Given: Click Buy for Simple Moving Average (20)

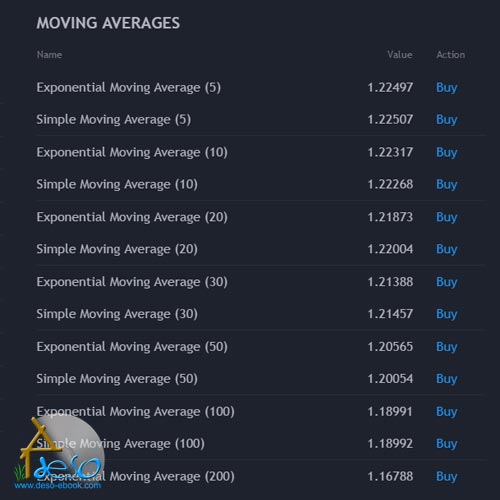Looking at the screenshot, I should click(x=446, y=249).
